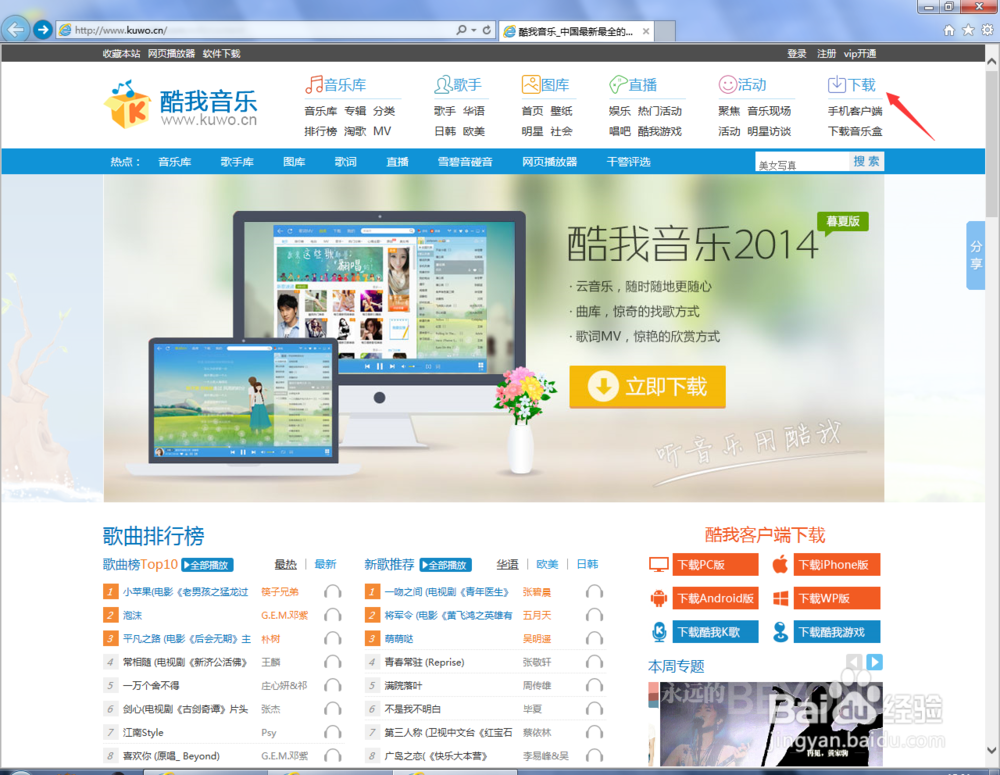1000x775 pixels.
Task: Open the 壁纸 link under 图库
Action: click(561, 111)
